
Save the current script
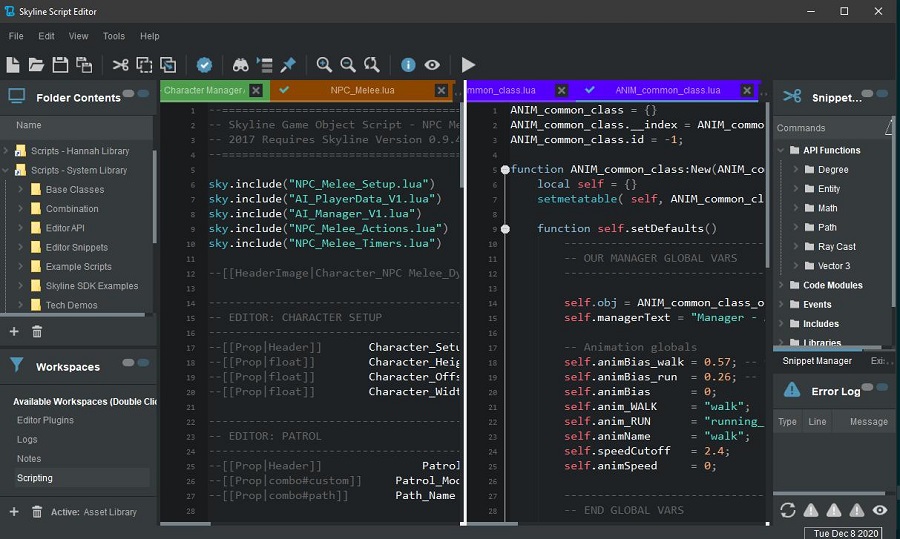pyautogui.click(x=60, y=65)
